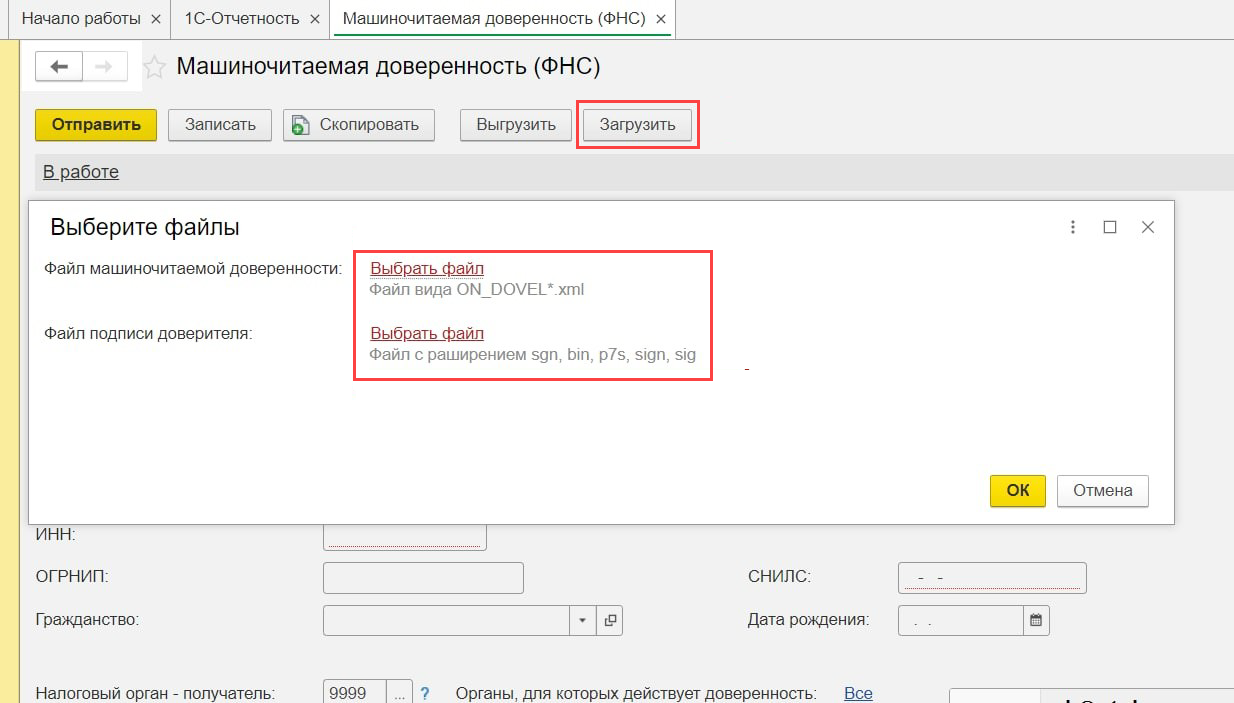The height and width of the screenshot is (703, 1234).
Task: Open the dialog's three-dot more menu
Action: (1072, 227)
